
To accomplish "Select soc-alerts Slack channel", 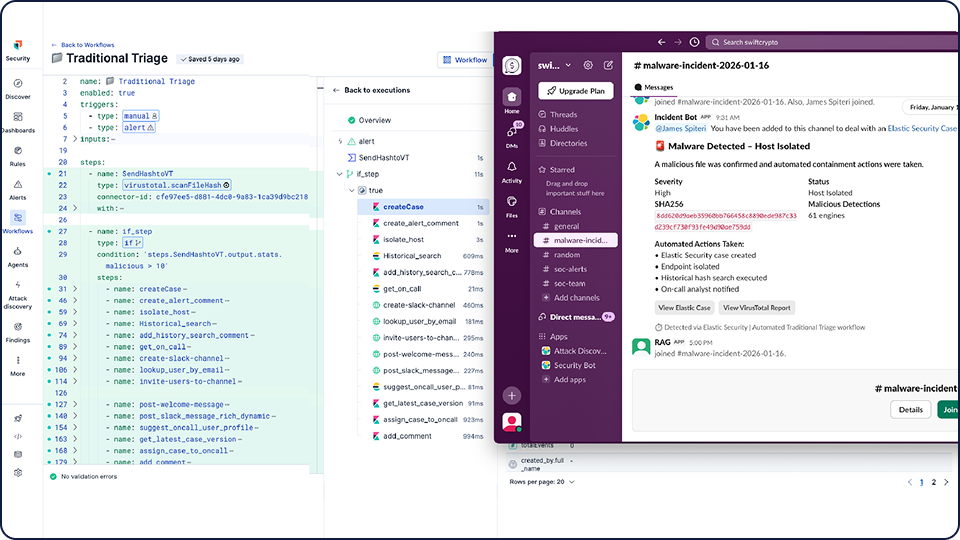I will coord(570,269).
